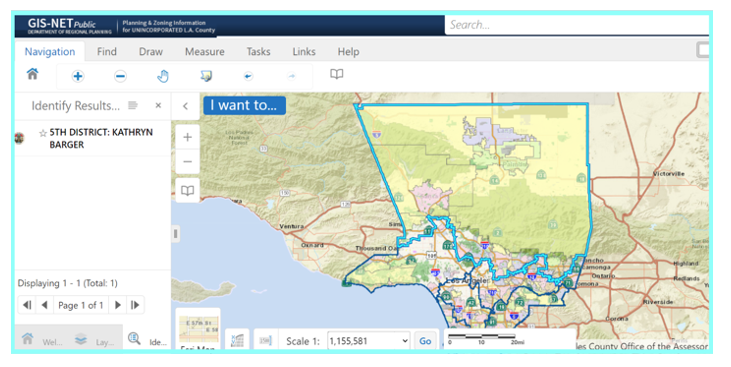Open the bookmarks book icon in toolbar
Screen dimensions: 731x367
click(x=337, y=74)
